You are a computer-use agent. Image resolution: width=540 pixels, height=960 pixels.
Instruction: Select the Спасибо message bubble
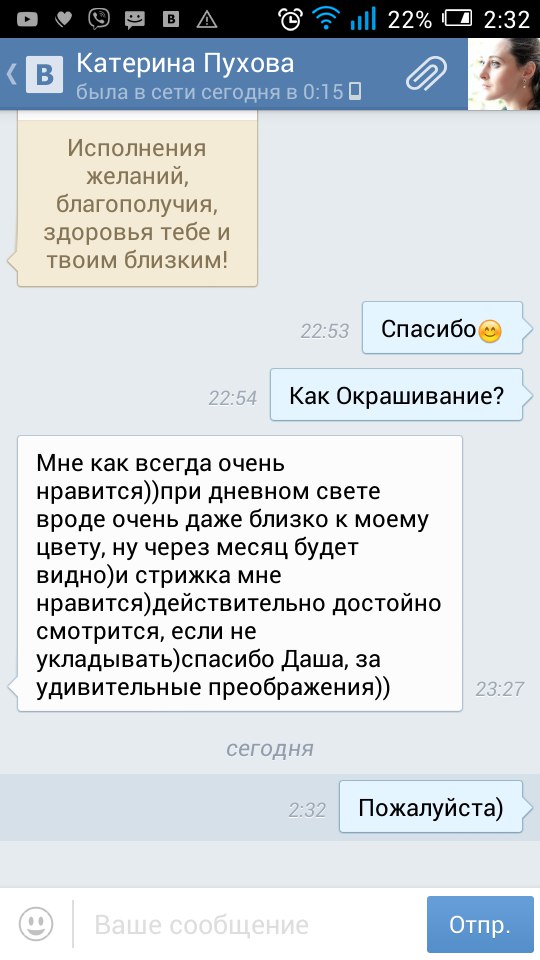[x=443, y=328]
